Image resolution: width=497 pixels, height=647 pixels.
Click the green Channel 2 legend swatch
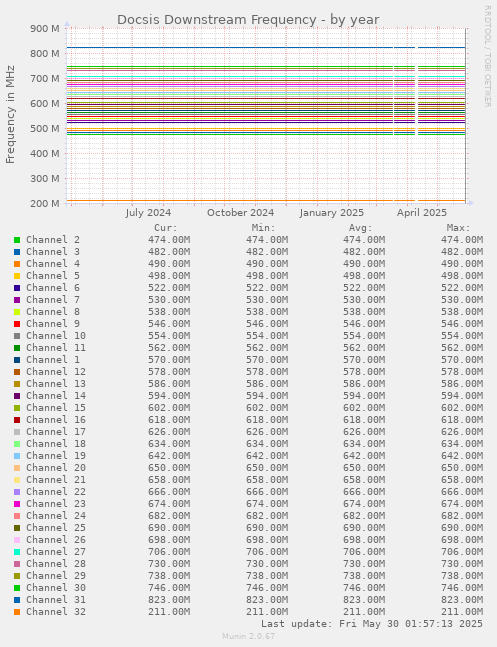17,240
